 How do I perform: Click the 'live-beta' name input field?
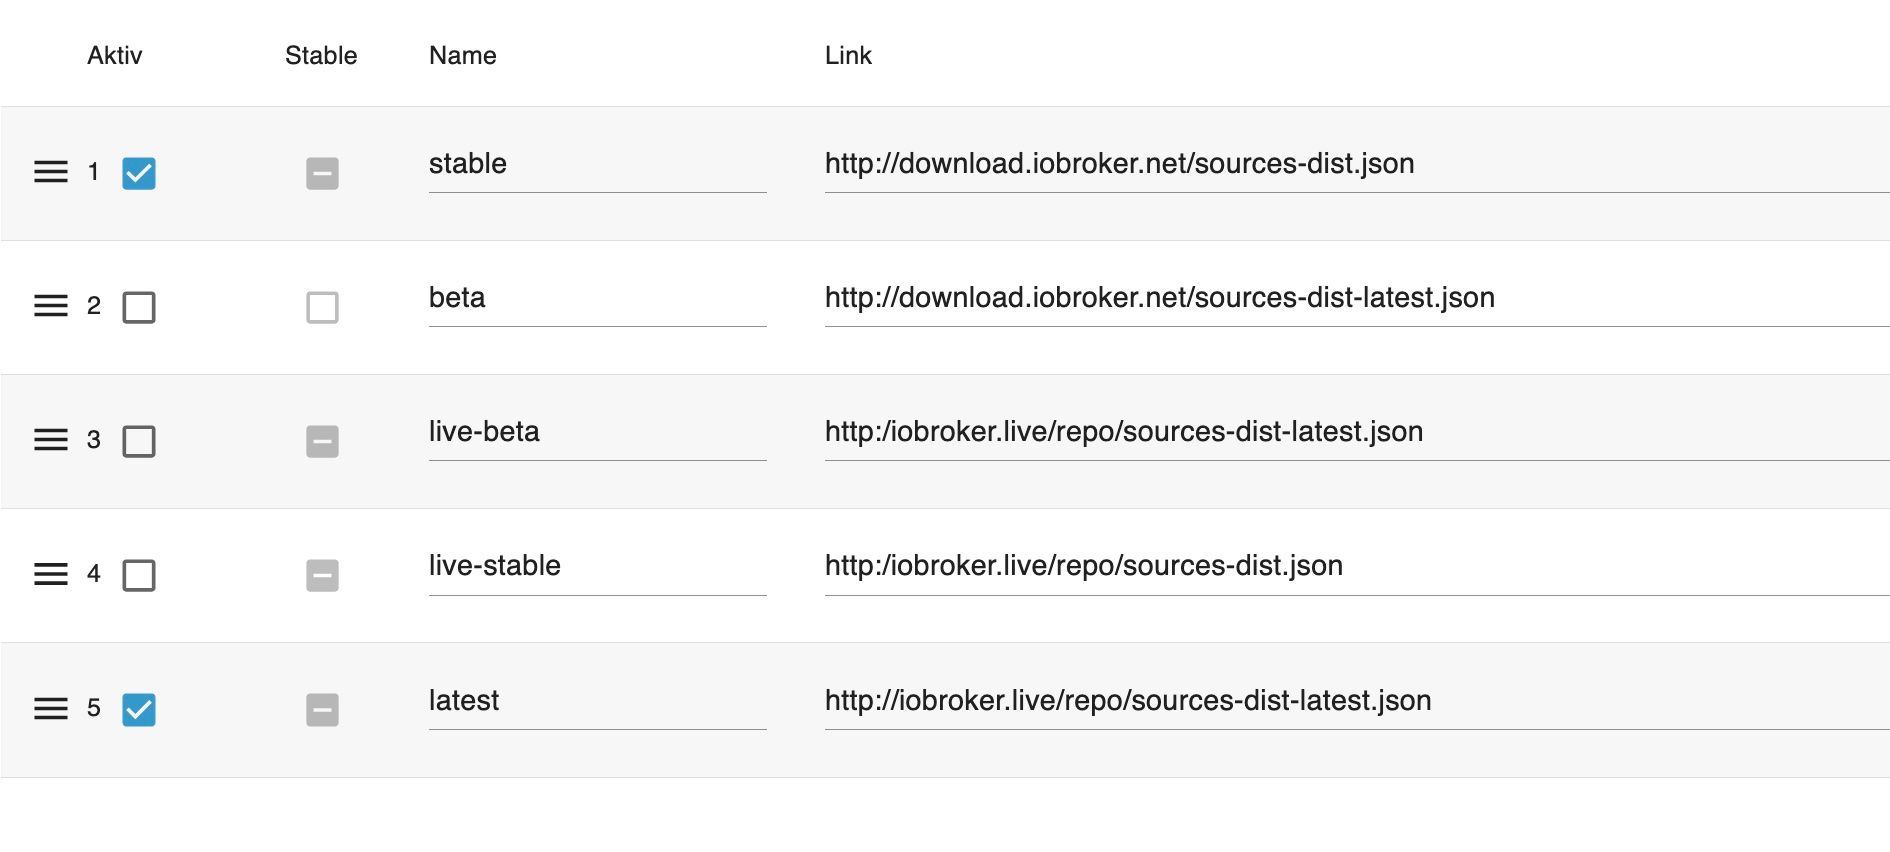(596, 432)
